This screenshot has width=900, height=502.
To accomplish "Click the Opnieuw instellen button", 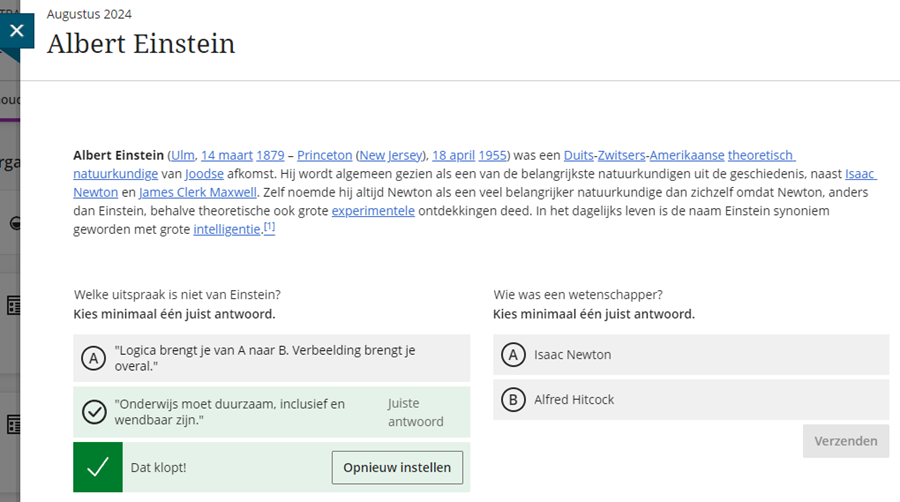I will 397,468.
